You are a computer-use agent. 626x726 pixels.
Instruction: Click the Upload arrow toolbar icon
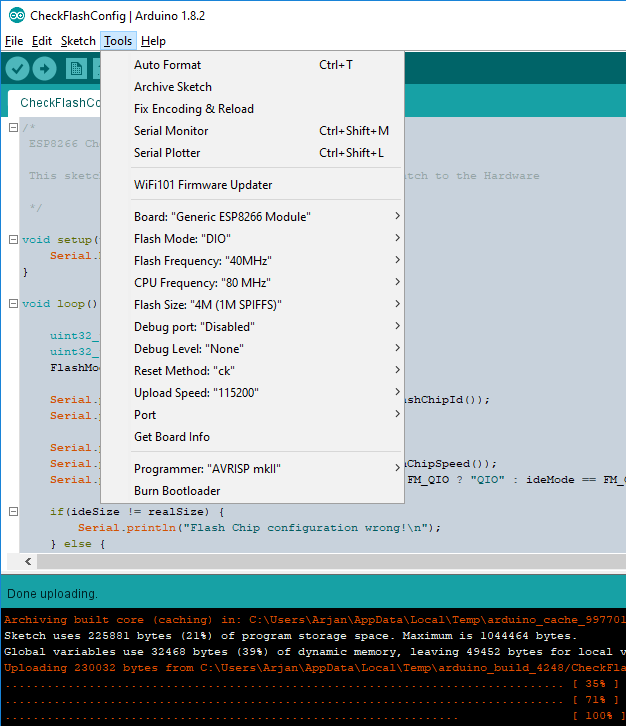[45, 69]
